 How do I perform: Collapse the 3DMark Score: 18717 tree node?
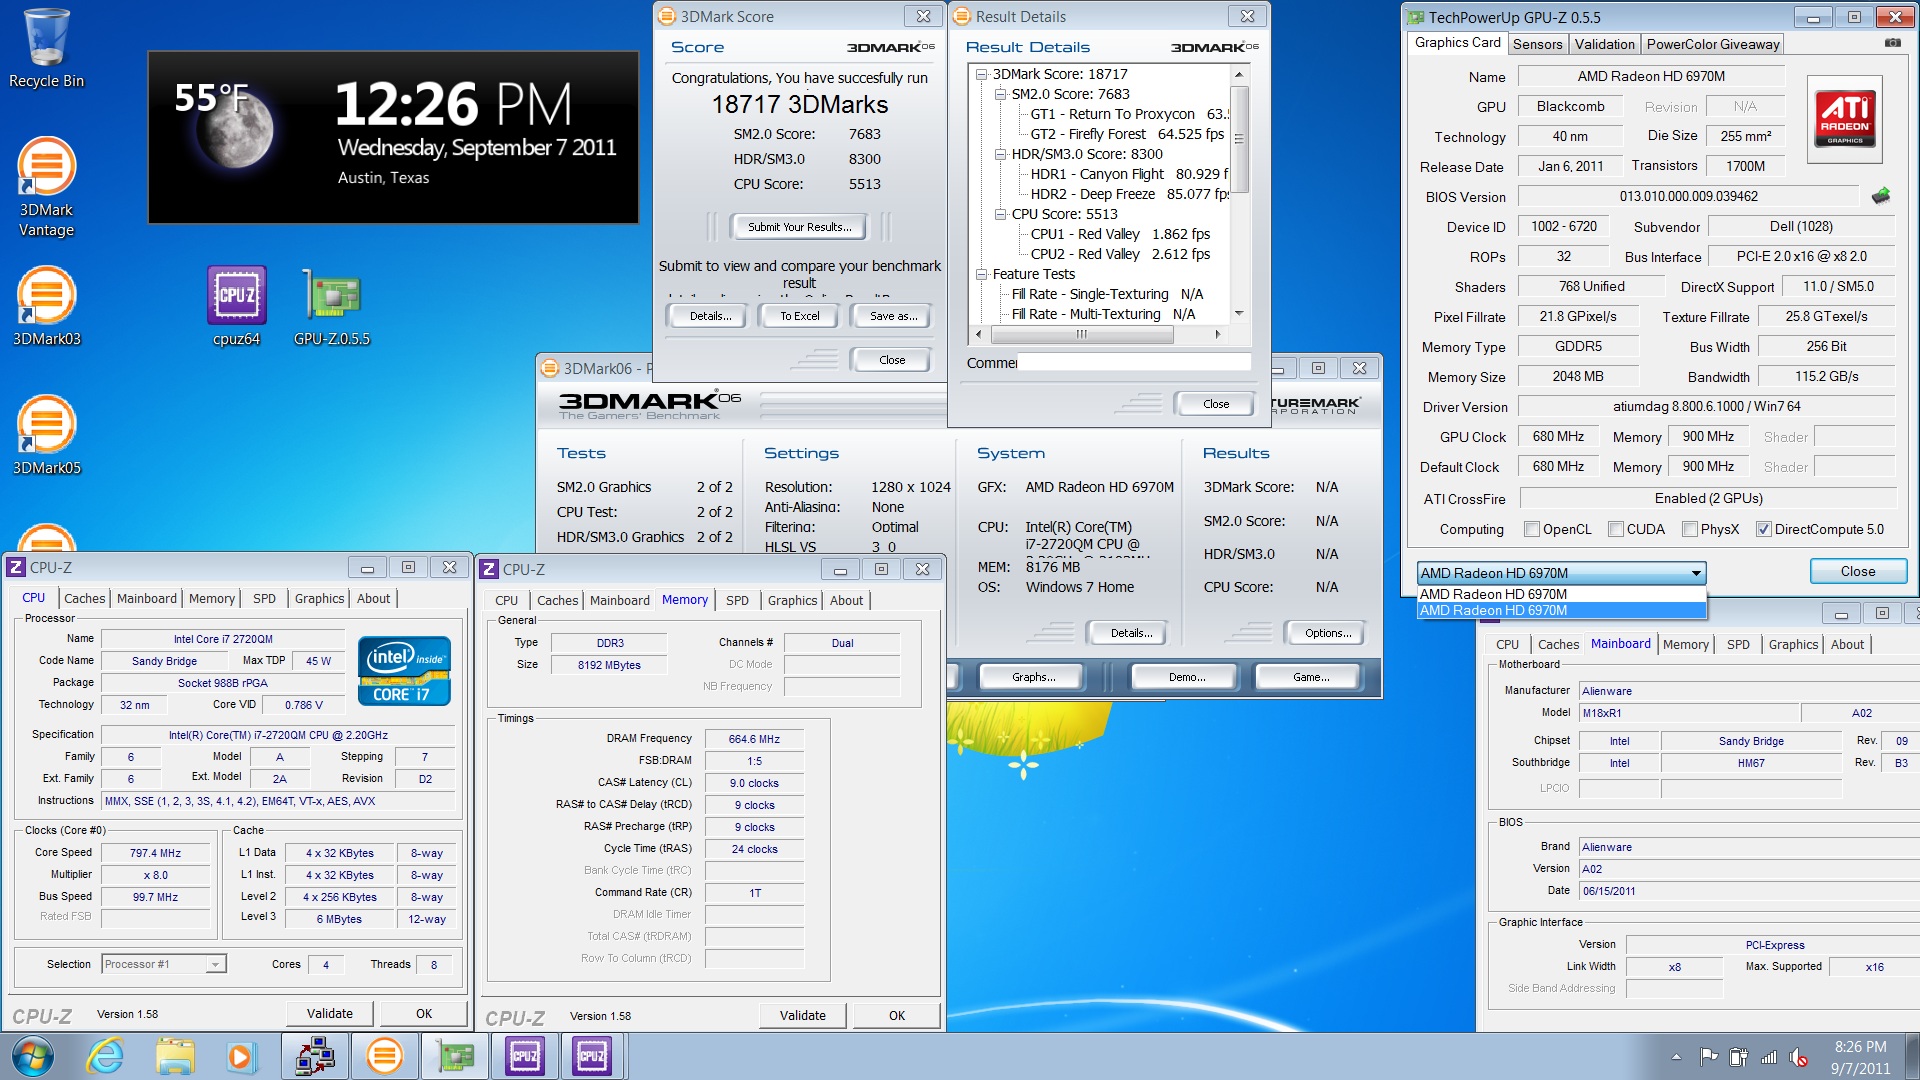[982, 74]
